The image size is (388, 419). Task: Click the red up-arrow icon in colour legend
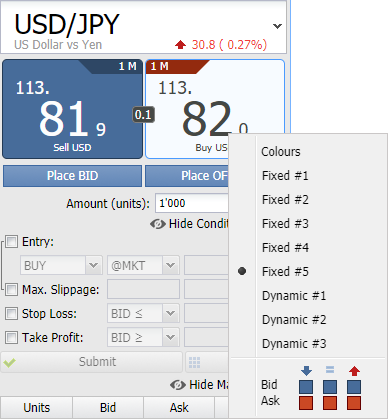click(354, 370)
